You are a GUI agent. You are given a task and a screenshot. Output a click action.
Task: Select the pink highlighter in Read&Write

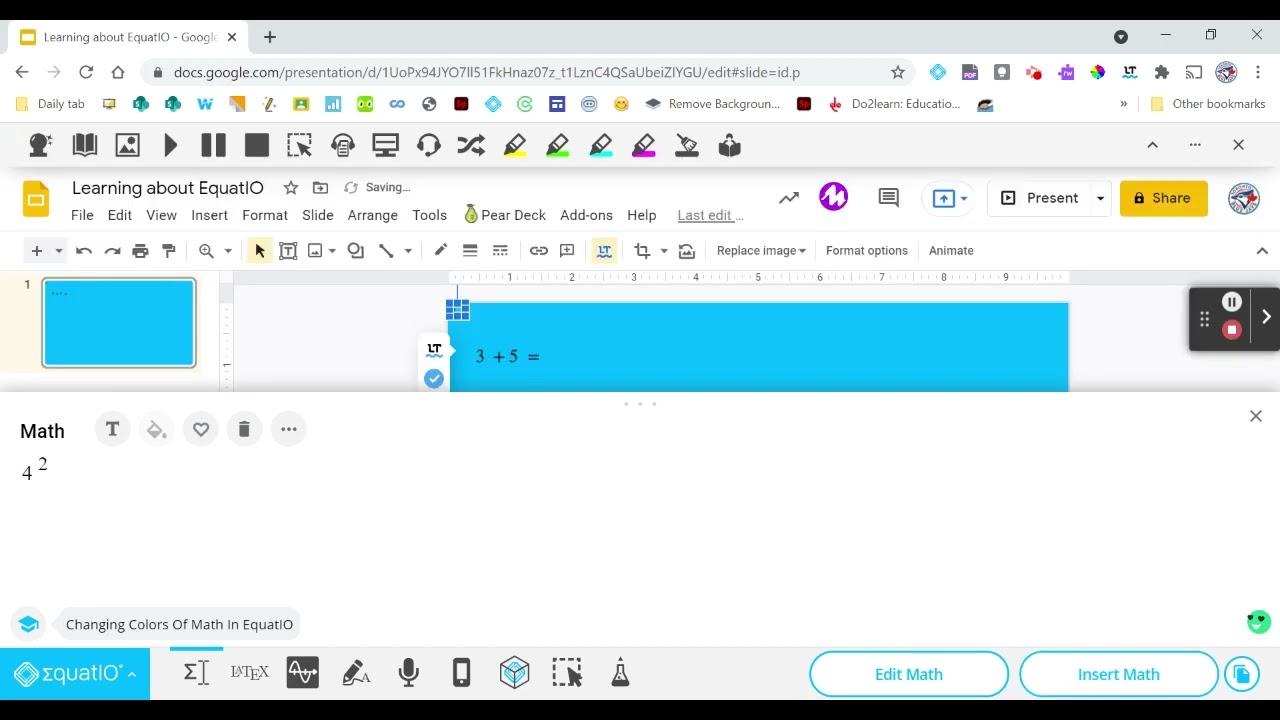point(644,146)
